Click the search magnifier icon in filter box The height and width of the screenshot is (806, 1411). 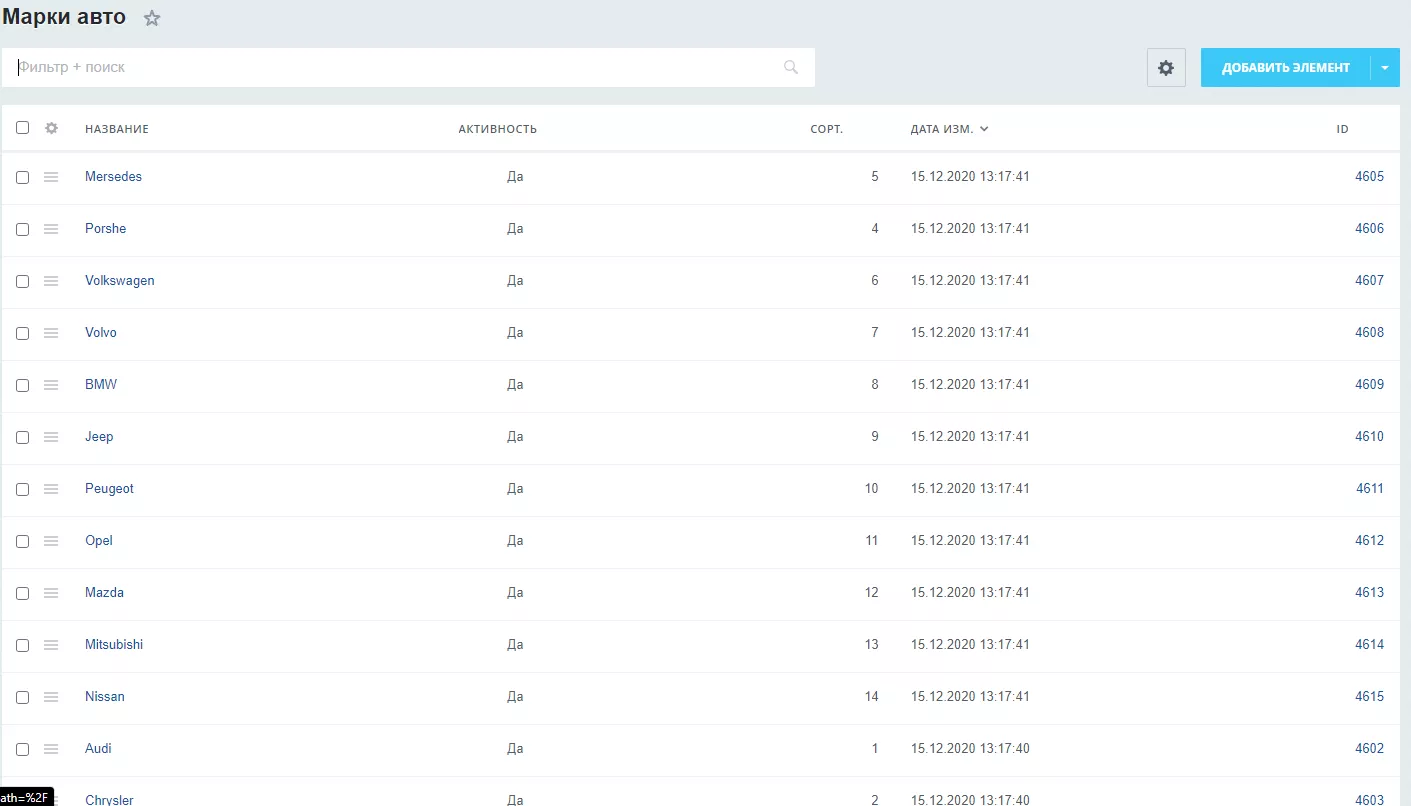tap(791, 67)
